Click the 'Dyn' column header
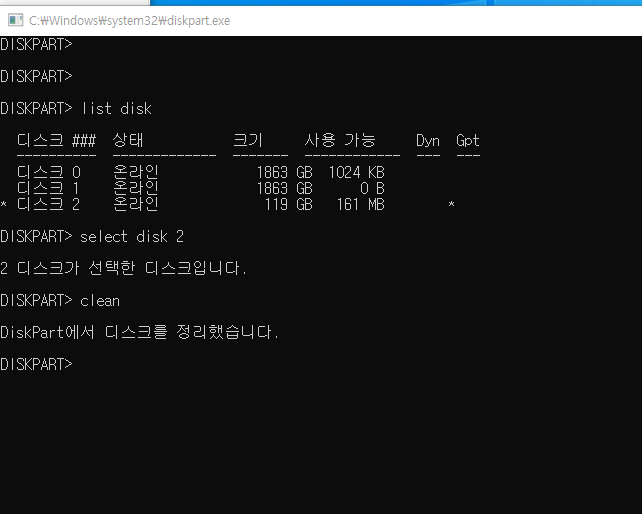 coord(428,141)
